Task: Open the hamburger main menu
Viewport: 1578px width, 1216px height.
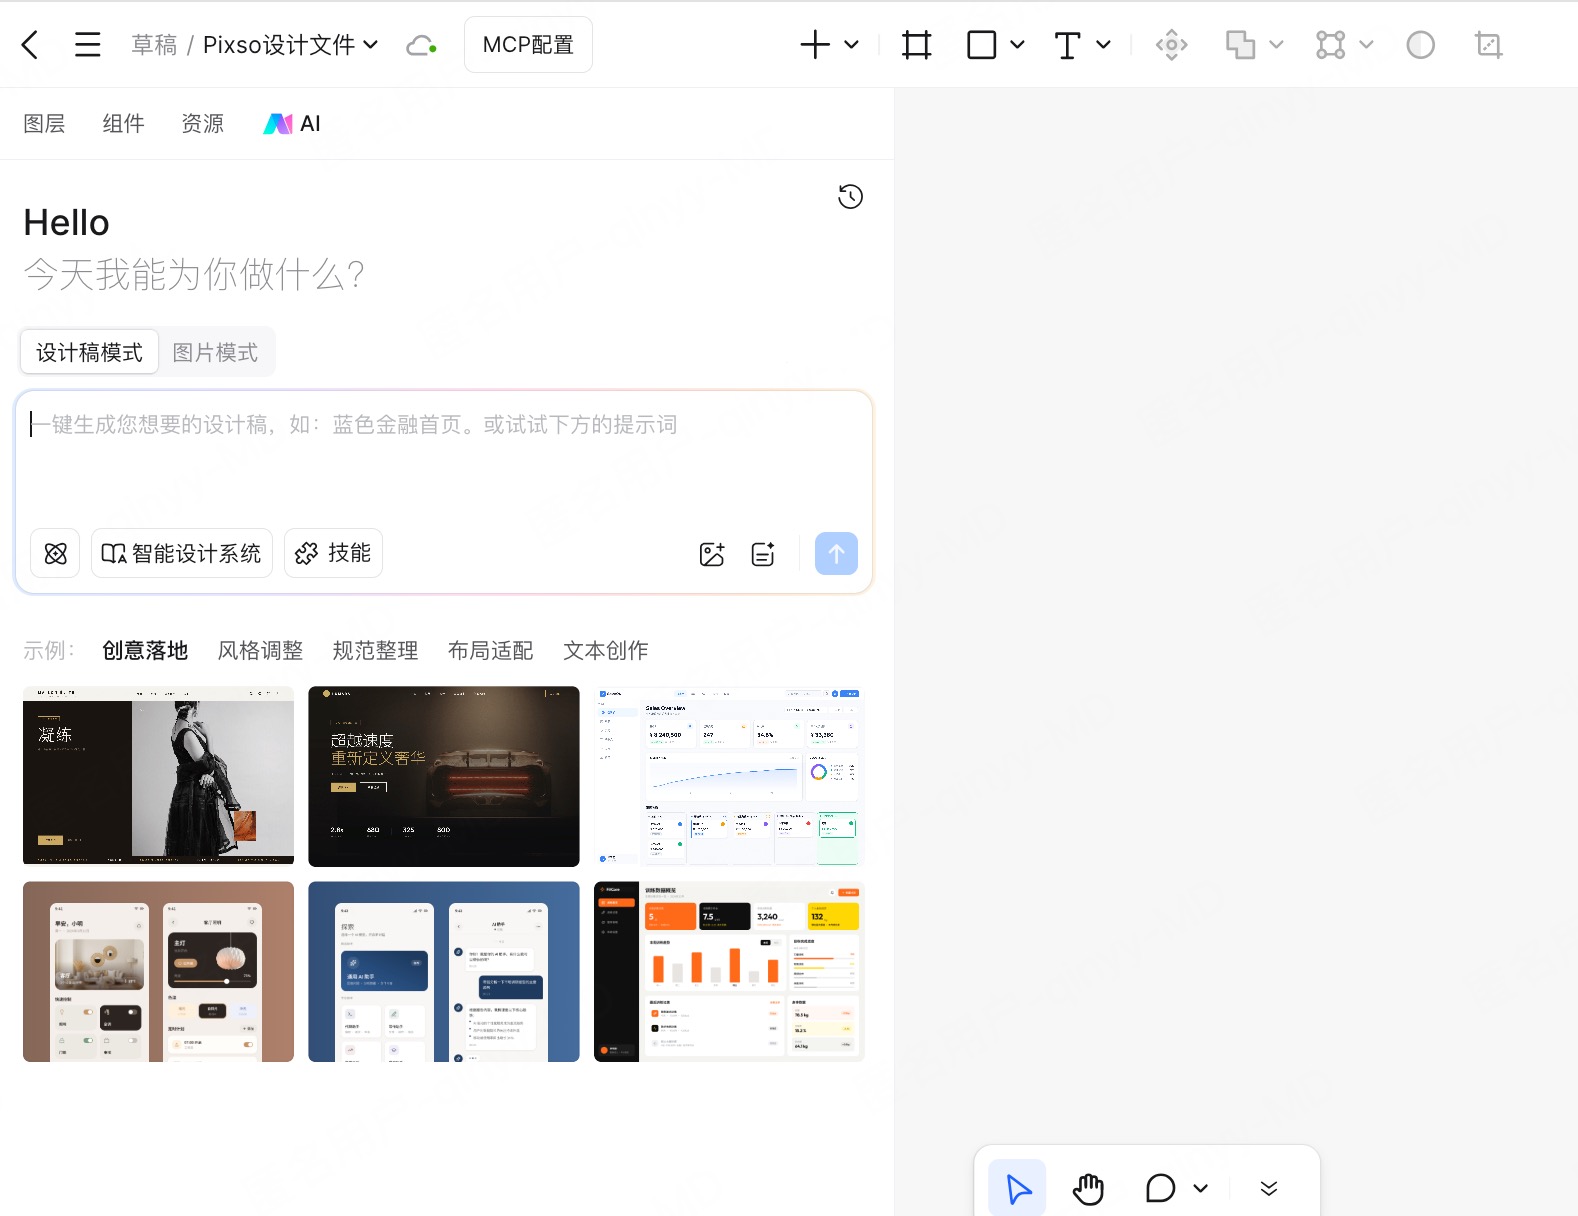Action: (x=88, y=45)
